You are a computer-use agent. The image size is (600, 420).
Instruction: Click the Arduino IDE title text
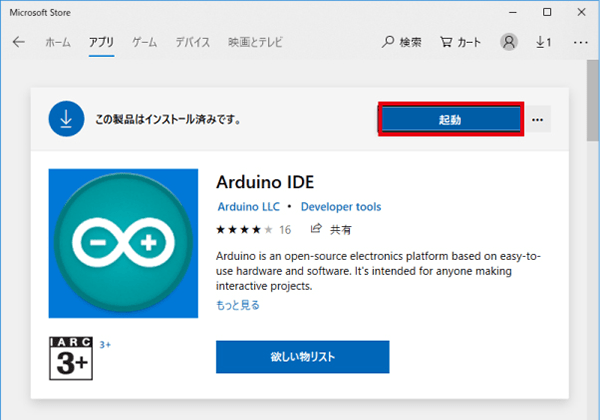click(265, 182)
